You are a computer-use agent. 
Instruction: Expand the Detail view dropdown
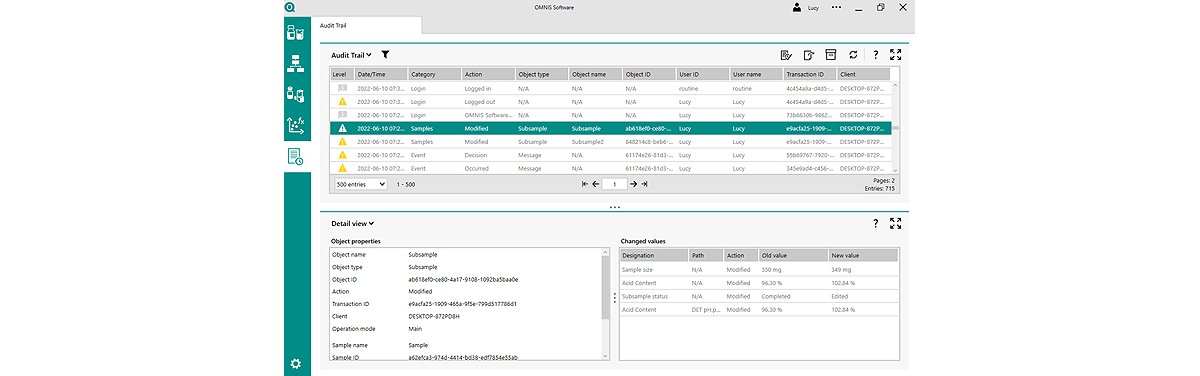tap(352, 224)
